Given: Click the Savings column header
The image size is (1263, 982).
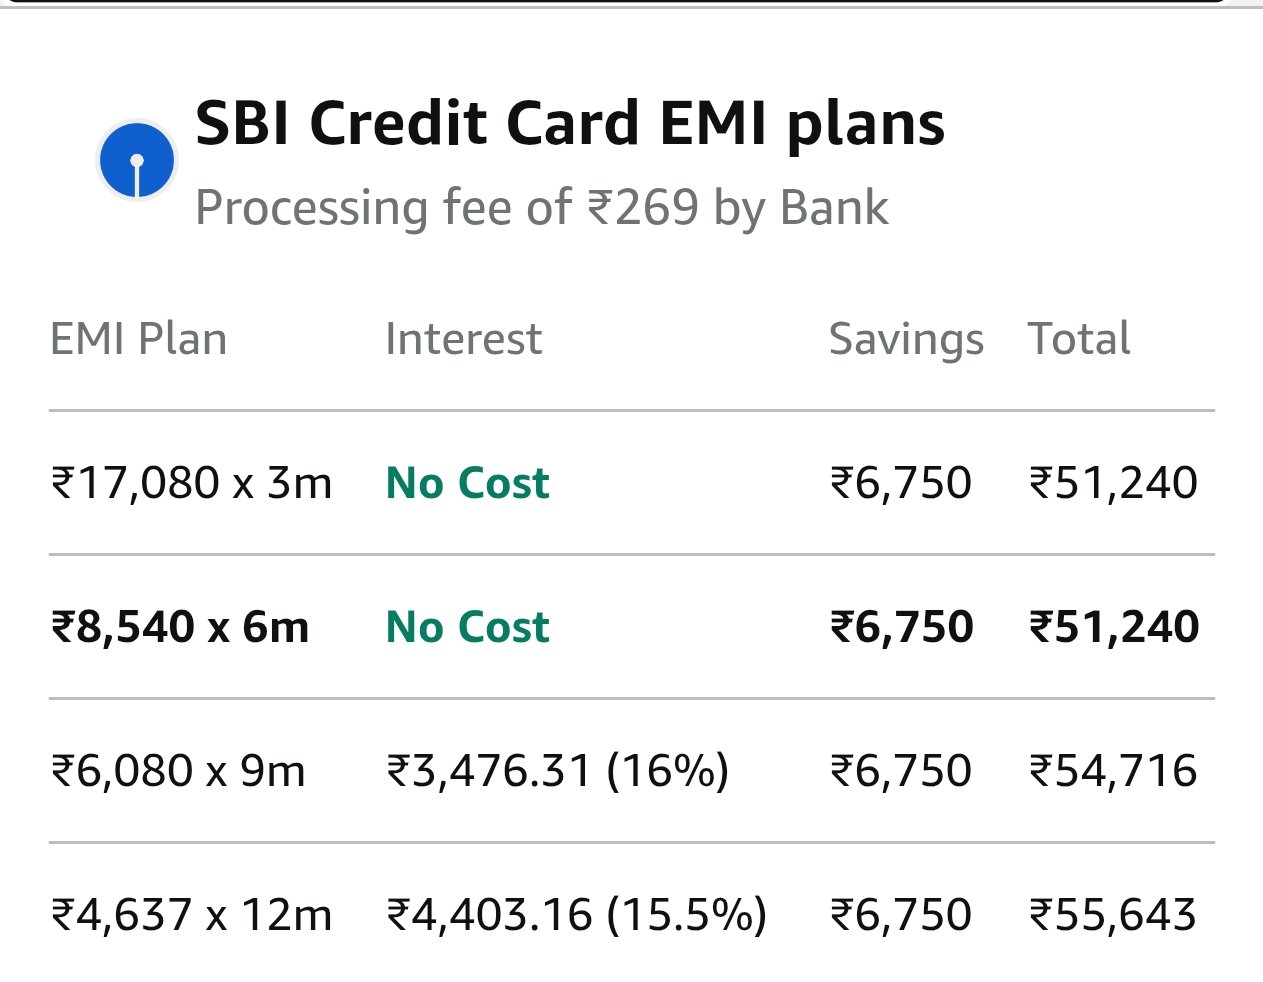Looking at the screenshot, I should 906,340.
